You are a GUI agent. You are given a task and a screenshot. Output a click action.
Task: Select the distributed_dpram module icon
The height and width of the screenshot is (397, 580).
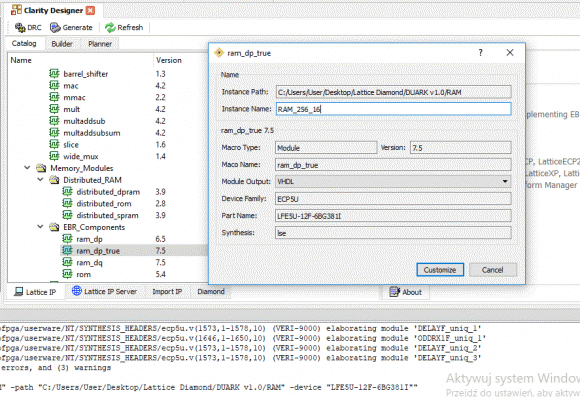tap(67, 192)
